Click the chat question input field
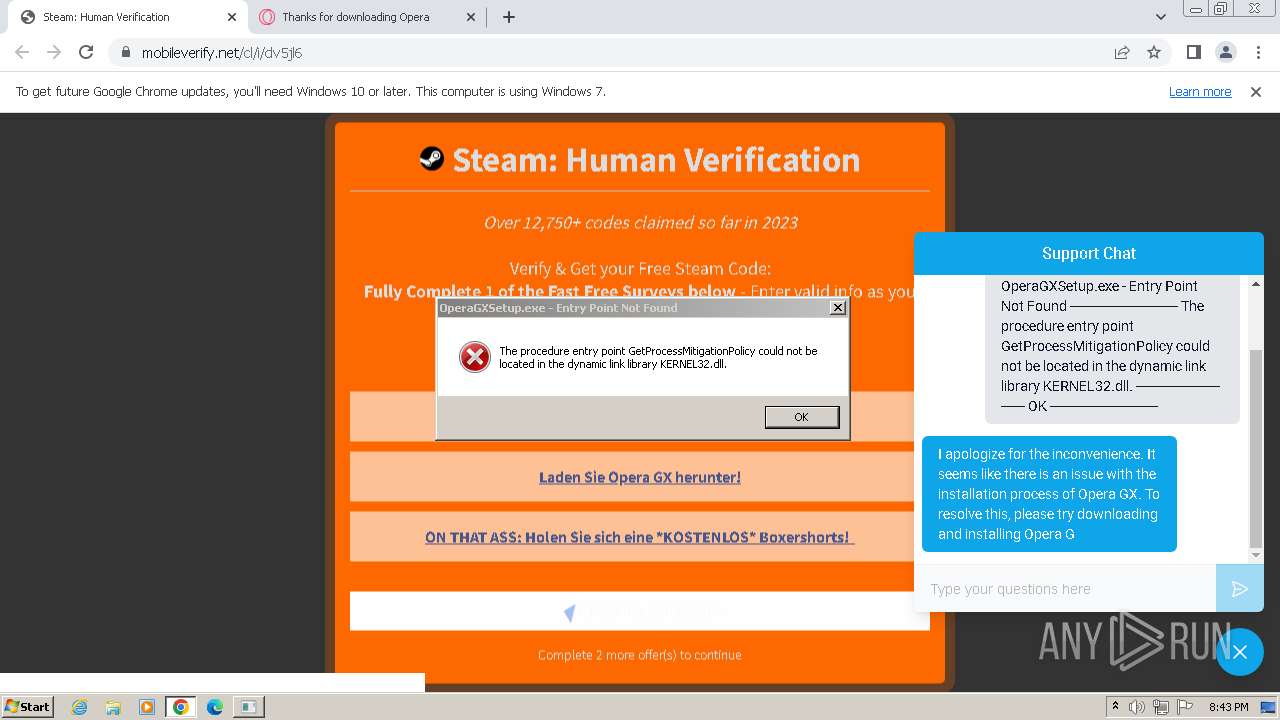This screenshot has width=1280, height=720. (x=1065, y=589)
